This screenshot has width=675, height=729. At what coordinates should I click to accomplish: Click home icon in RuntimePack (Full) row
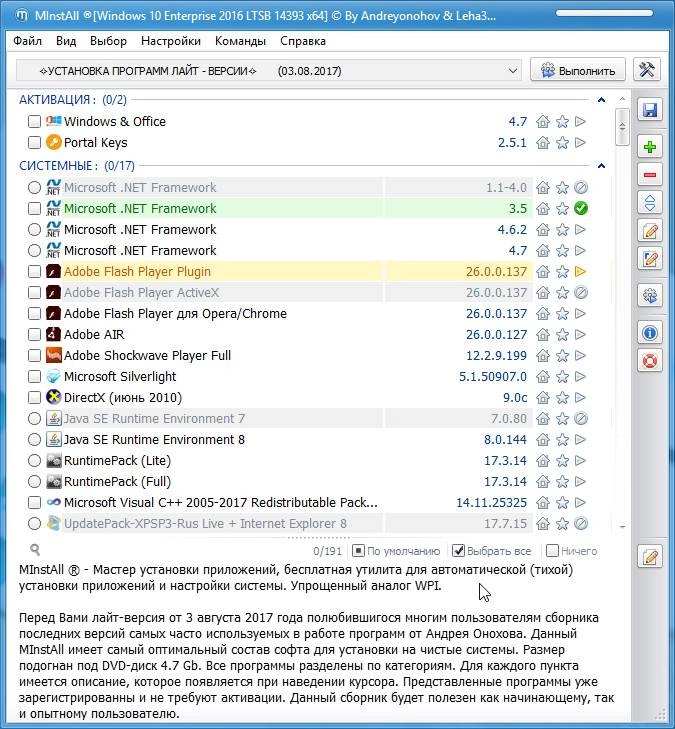coord(543,482)
